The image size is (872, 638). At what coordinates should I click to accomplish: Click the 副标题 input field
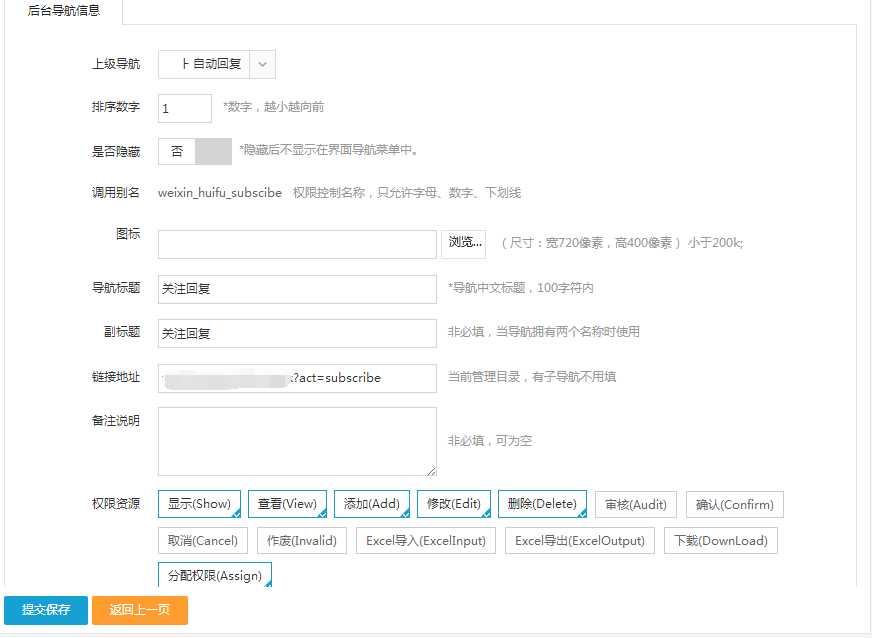[x=297, y=333]
